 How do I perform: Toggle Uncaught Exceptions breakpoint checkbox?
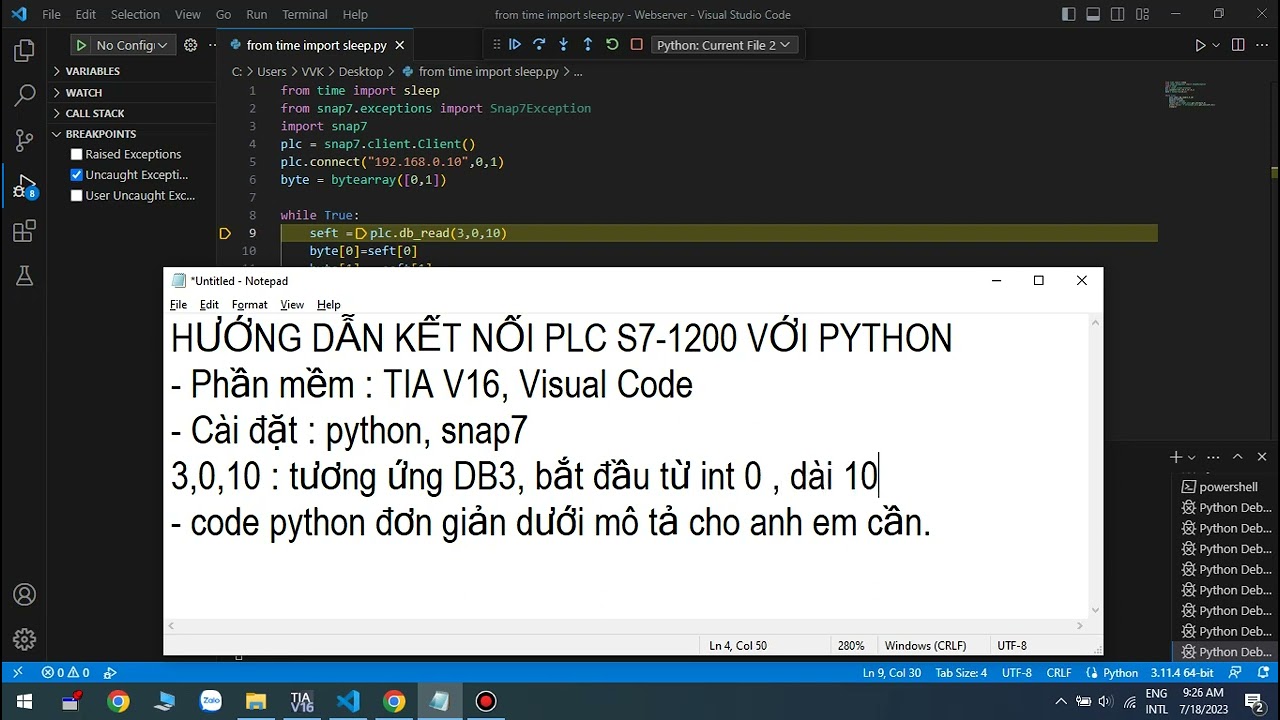[76, 175]
